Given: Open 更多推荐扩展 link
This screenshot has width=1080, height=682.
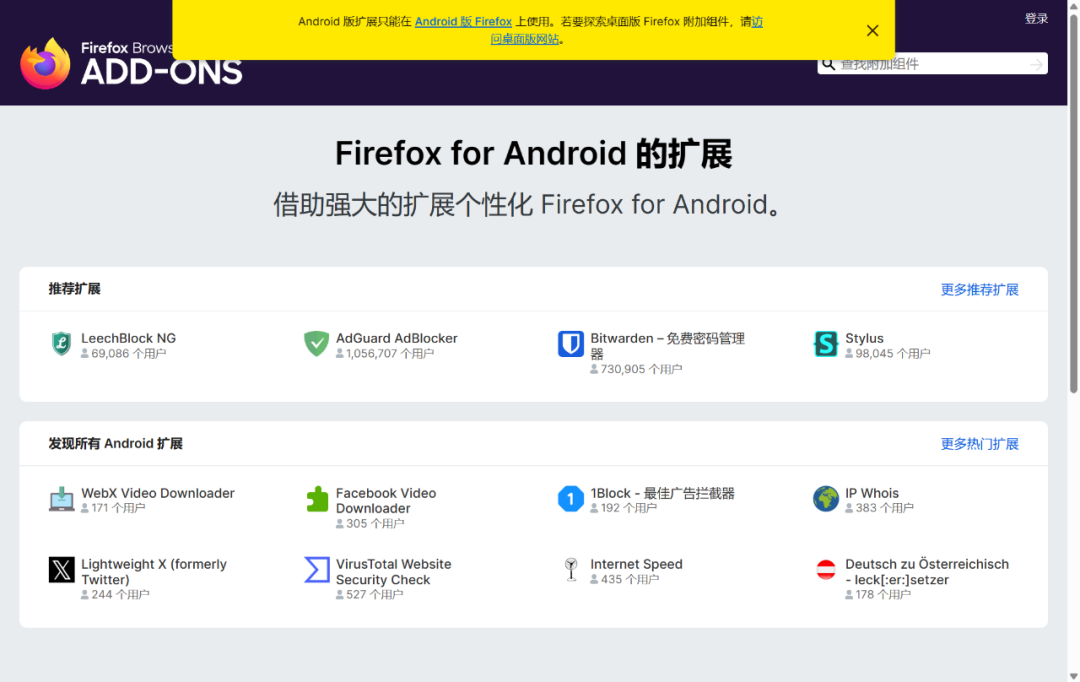Looking at the screenshot, I should pos(979,289).
